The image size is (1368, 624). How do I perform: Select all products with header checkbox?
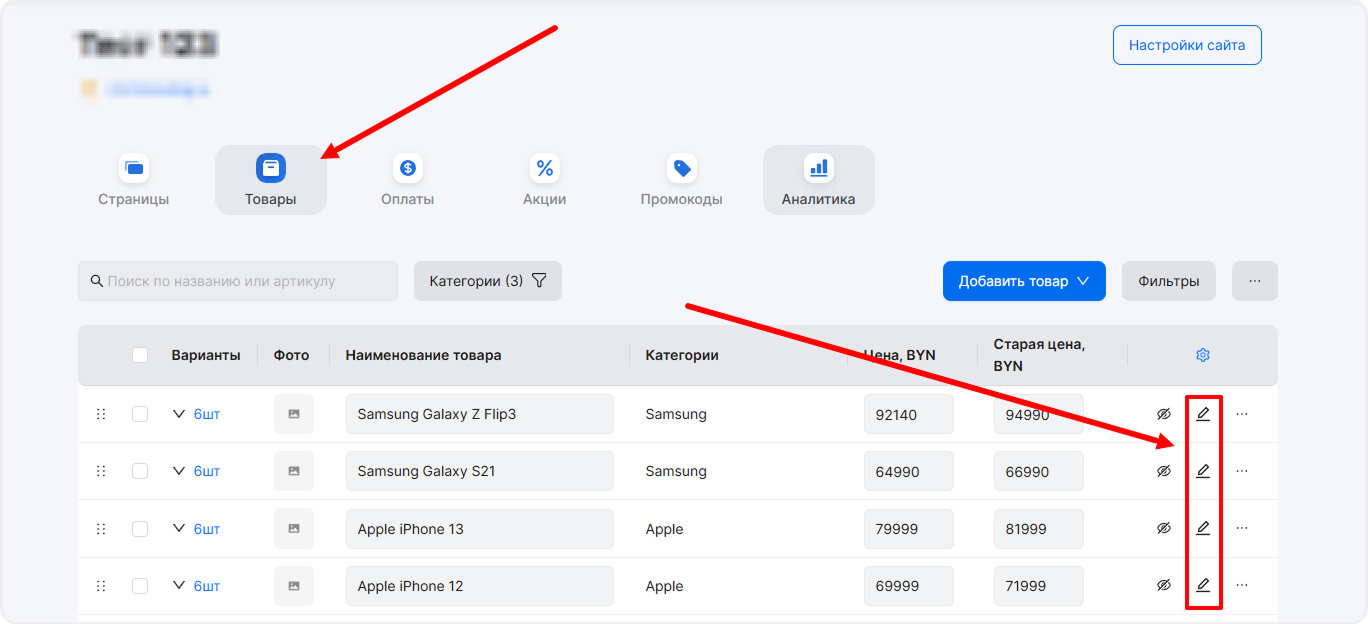(x=140, y=355)
